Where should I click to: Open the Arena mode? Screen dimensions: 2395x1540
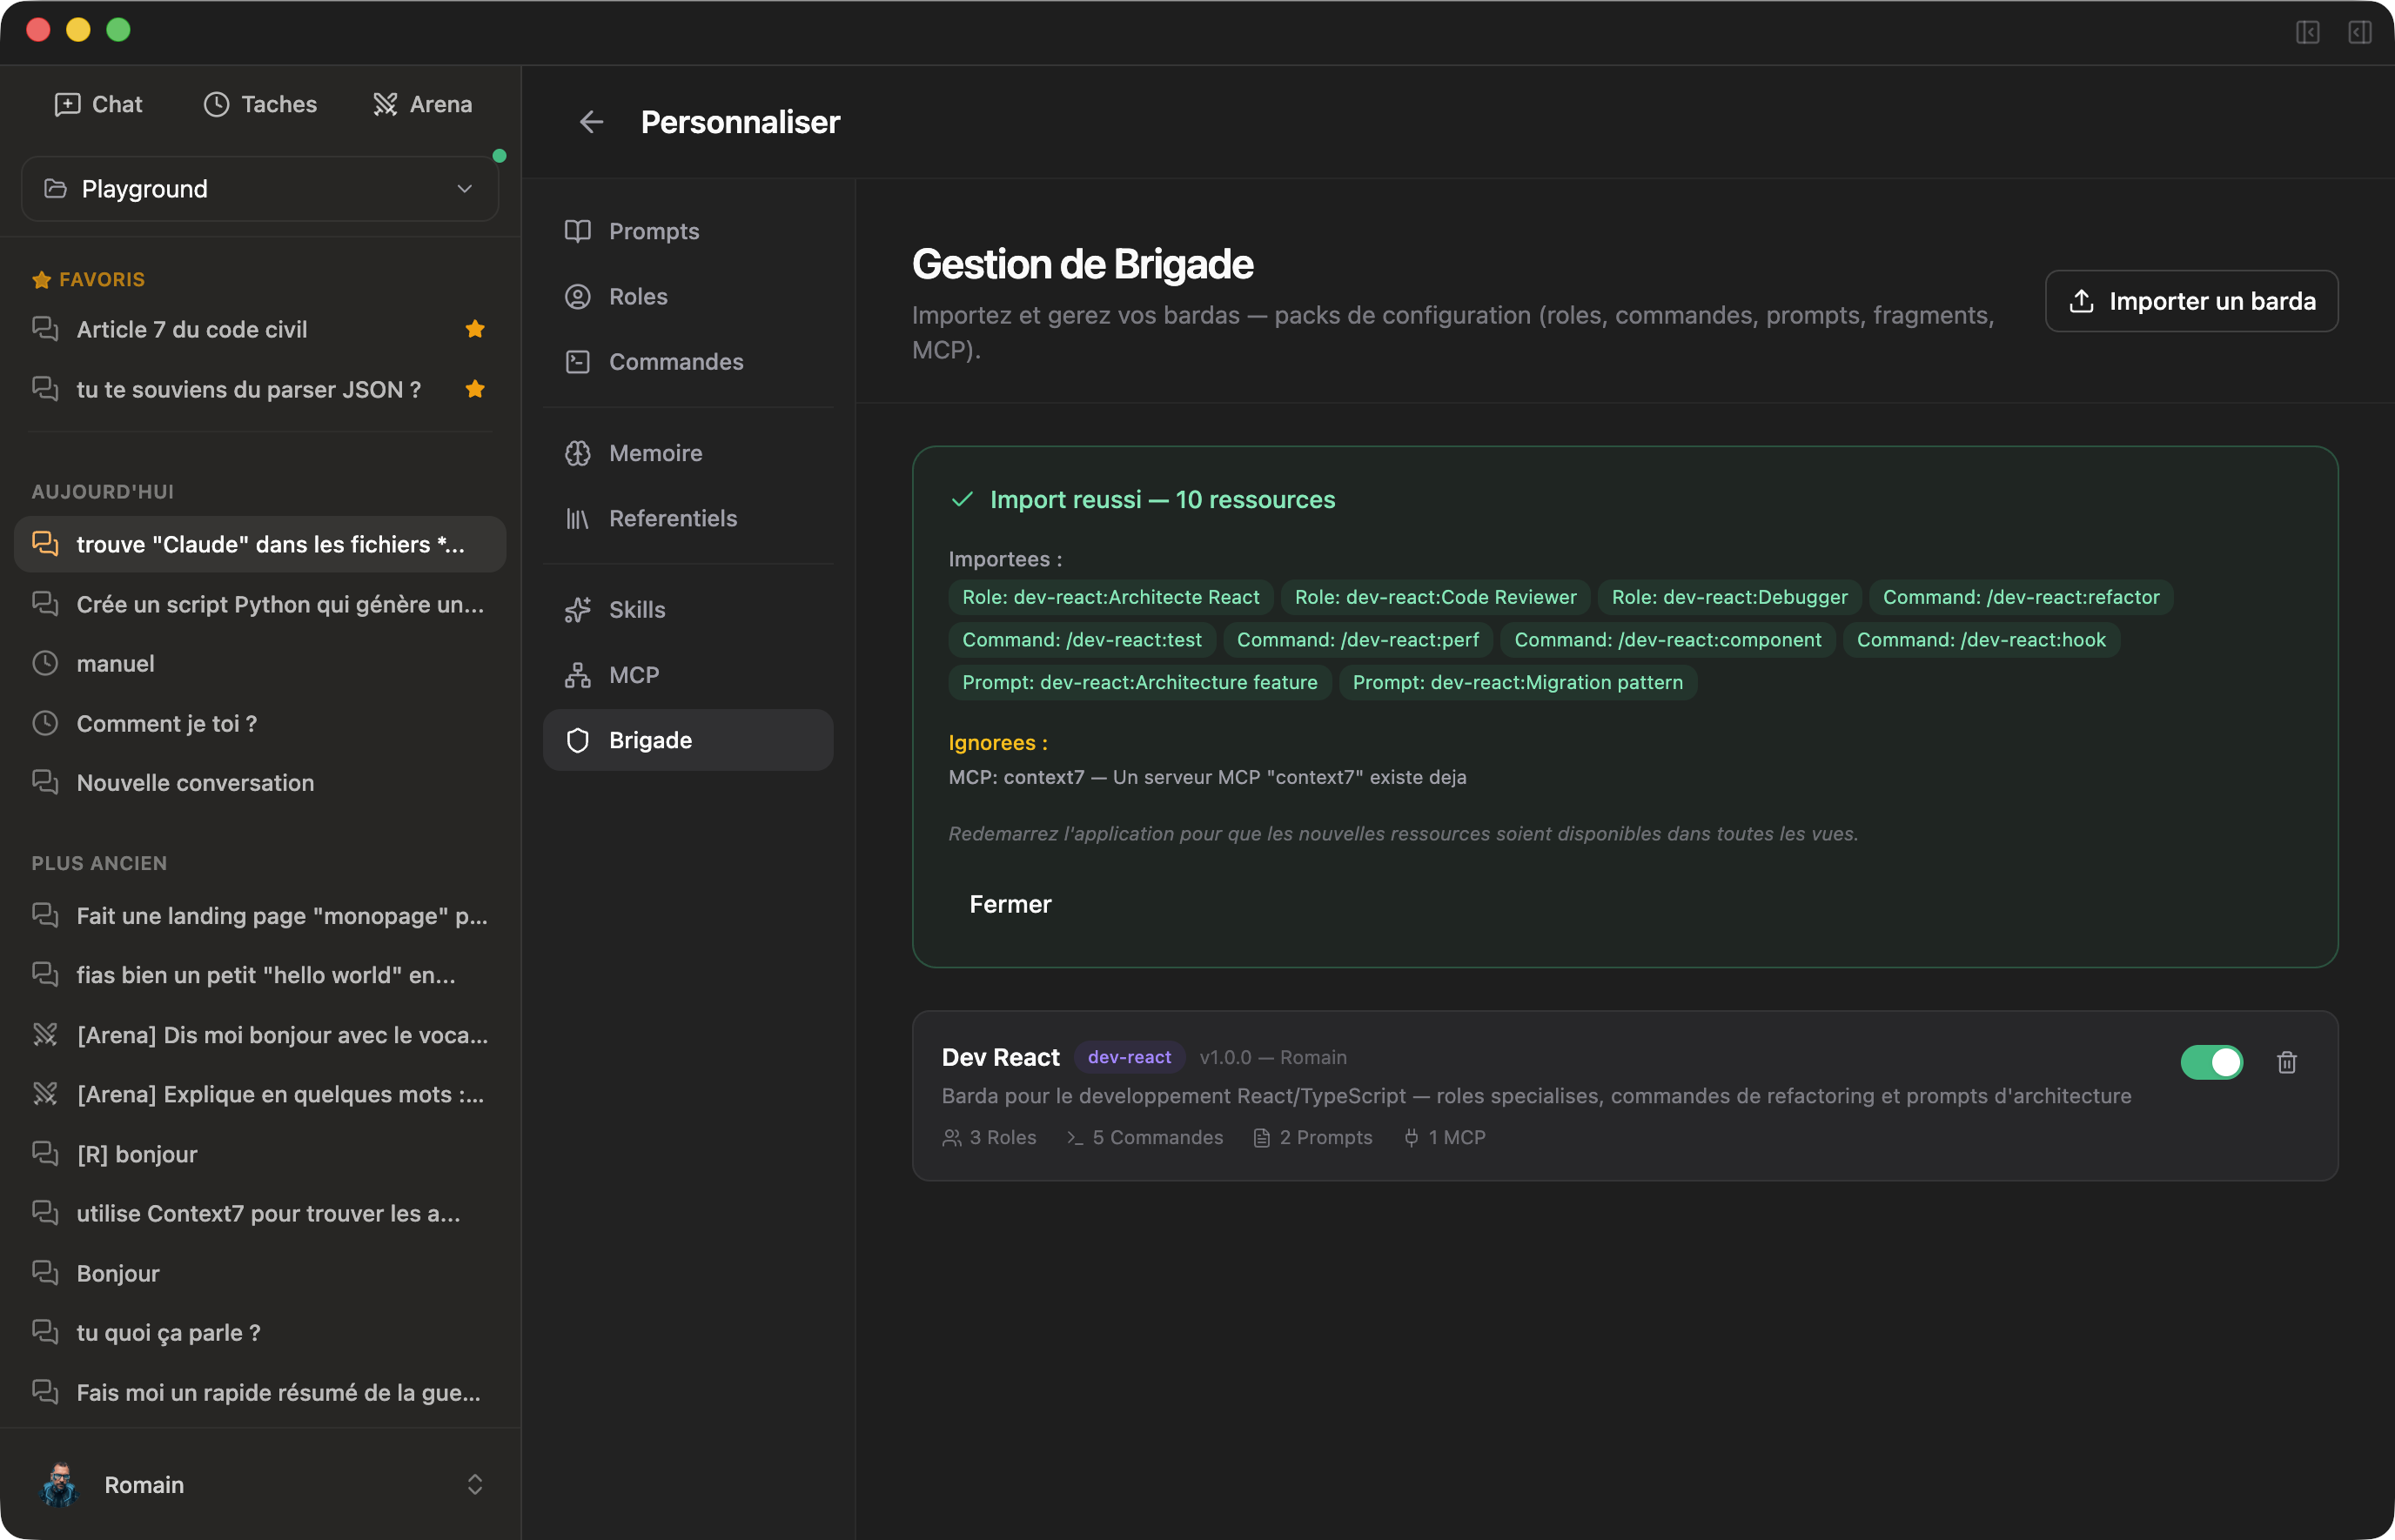pyautogui.click(x=422, y=104)
